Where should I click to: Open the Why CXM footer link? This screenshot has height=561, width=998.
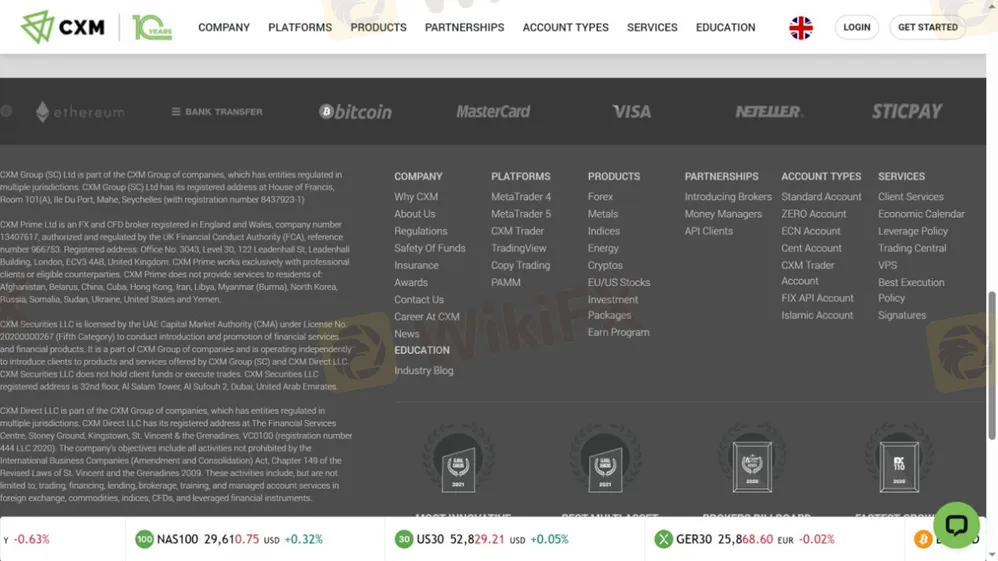pos(416,197)
